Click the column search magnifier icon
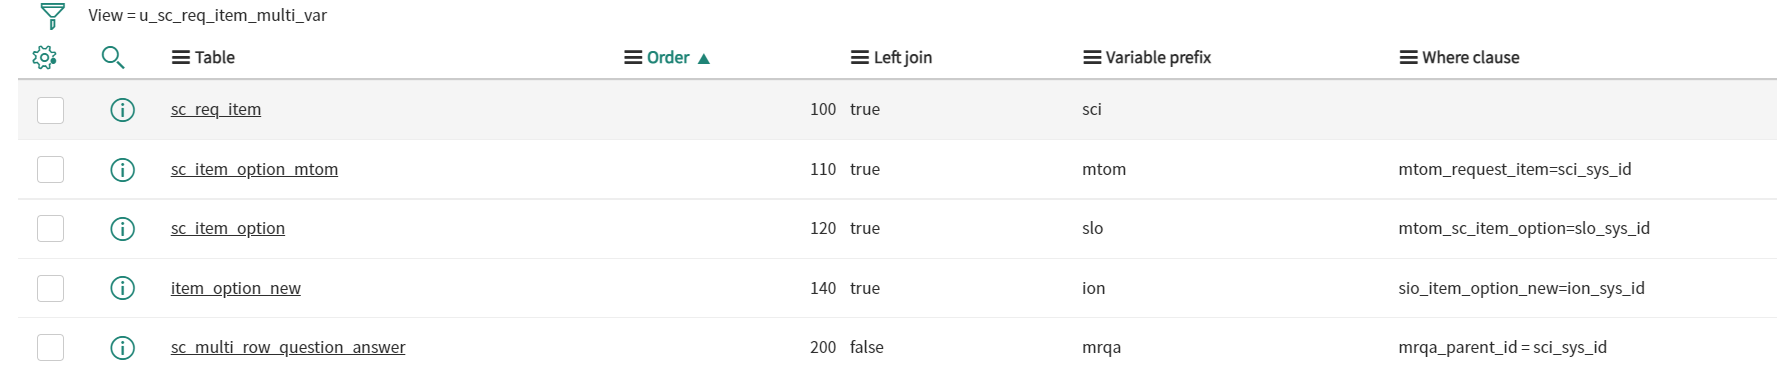The height and width of the screenshot is (388, 1777). [113, 58]
